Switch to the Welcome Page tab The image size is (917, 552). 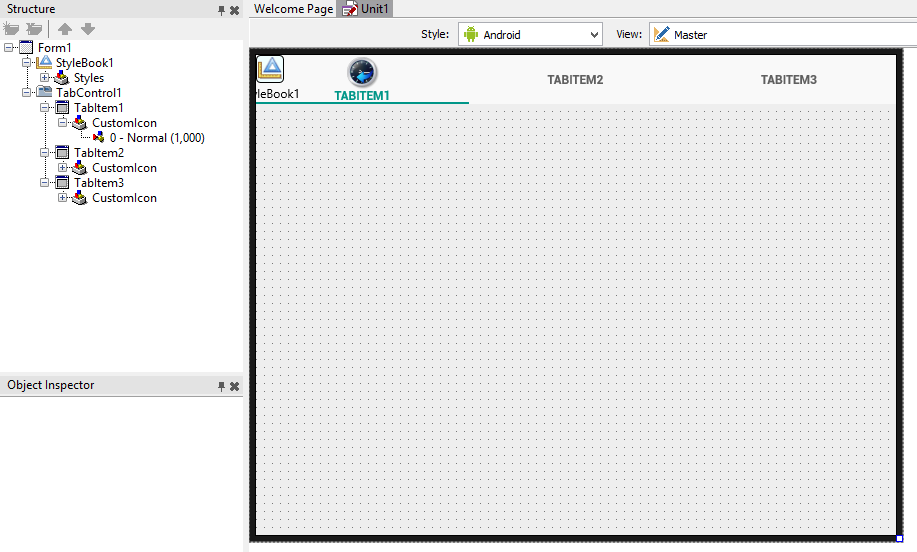(x=293, y=9)
